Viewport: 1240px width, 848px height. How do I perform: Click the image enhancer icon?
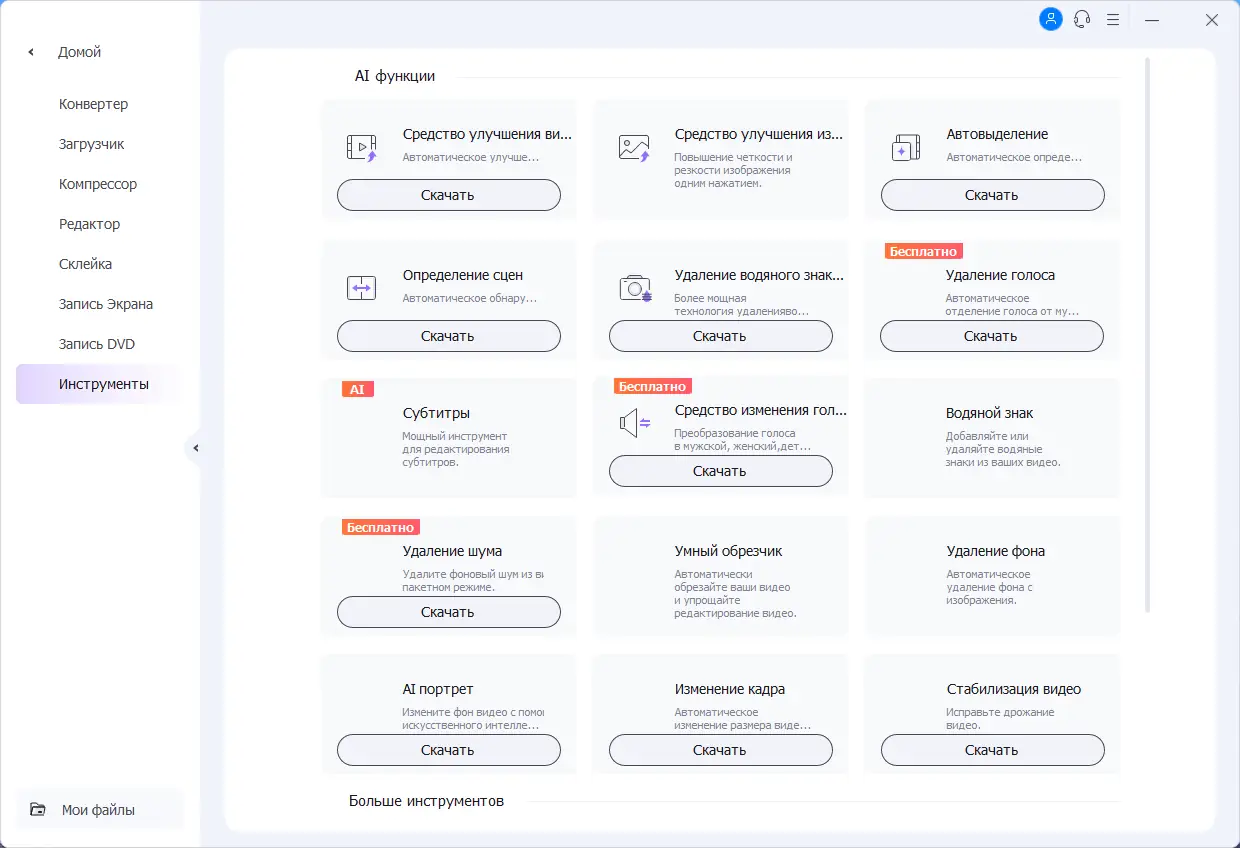click(634, 148)
